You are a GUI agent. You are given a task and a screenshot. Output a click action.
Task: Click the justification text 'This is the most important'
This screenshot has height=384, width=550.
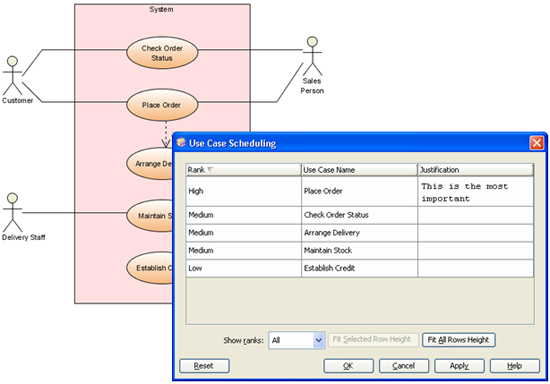pos(464,192)
